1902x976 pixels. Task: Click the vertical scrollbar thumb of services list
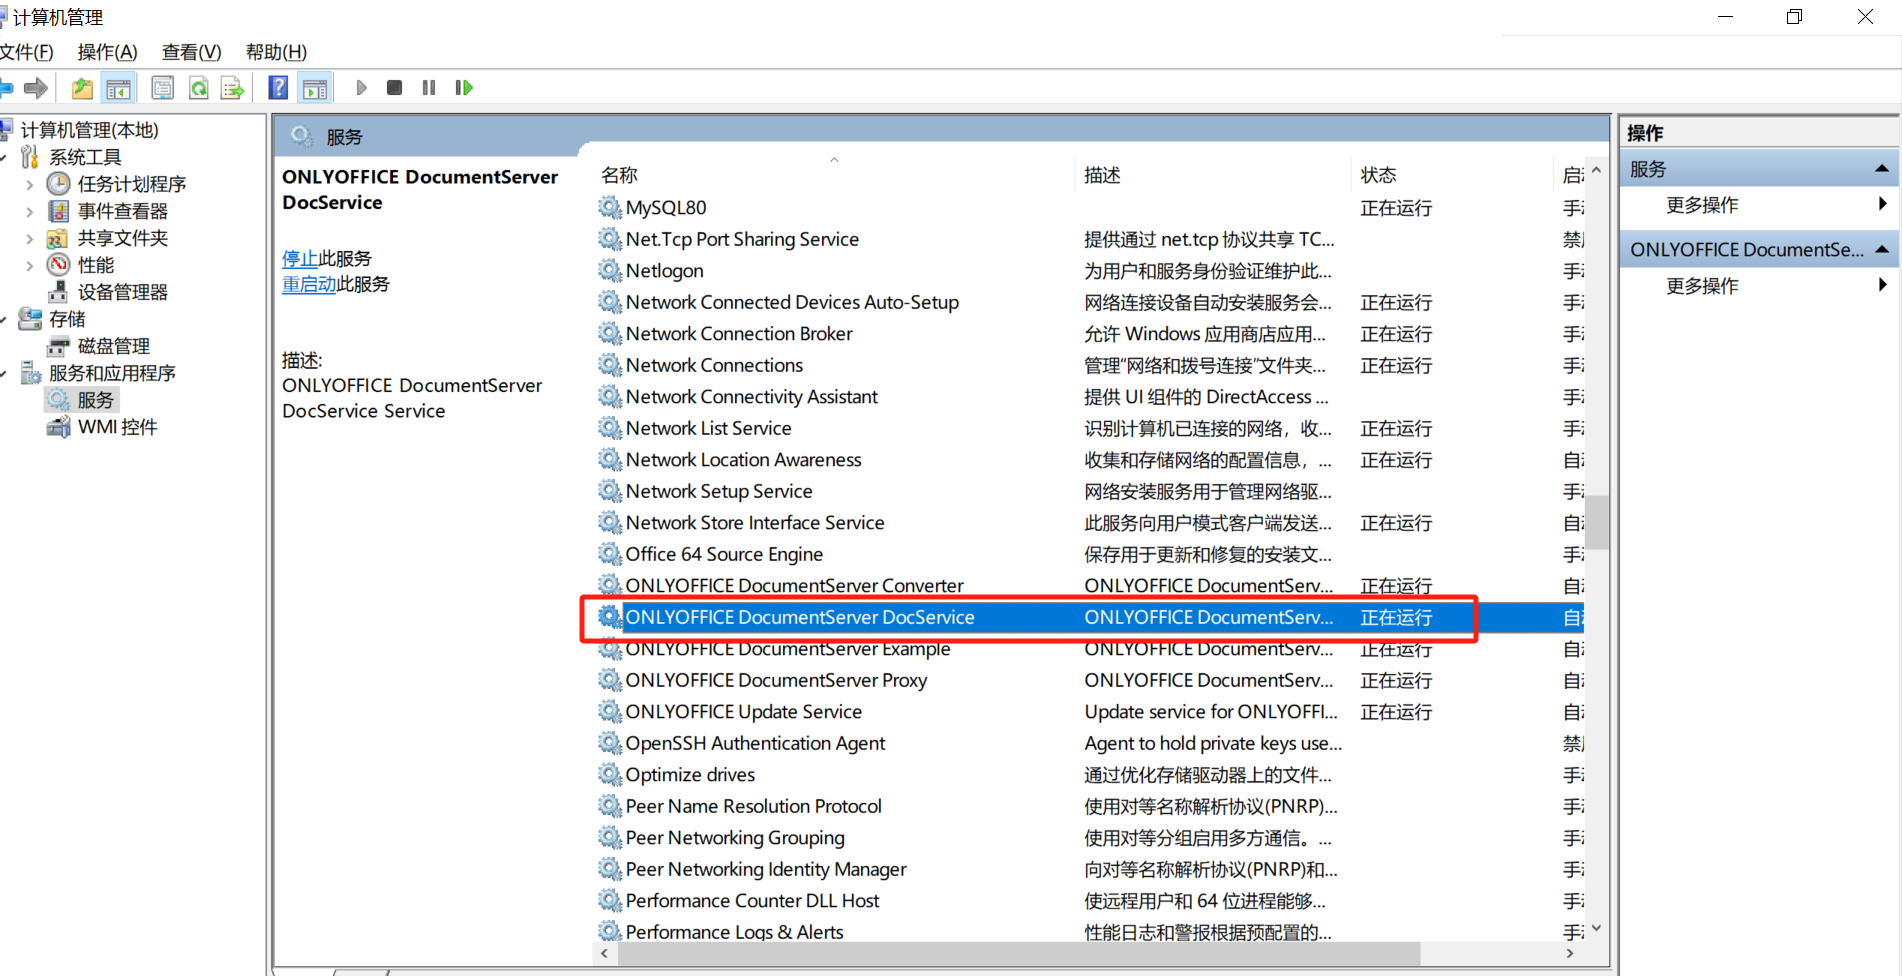1596,522
